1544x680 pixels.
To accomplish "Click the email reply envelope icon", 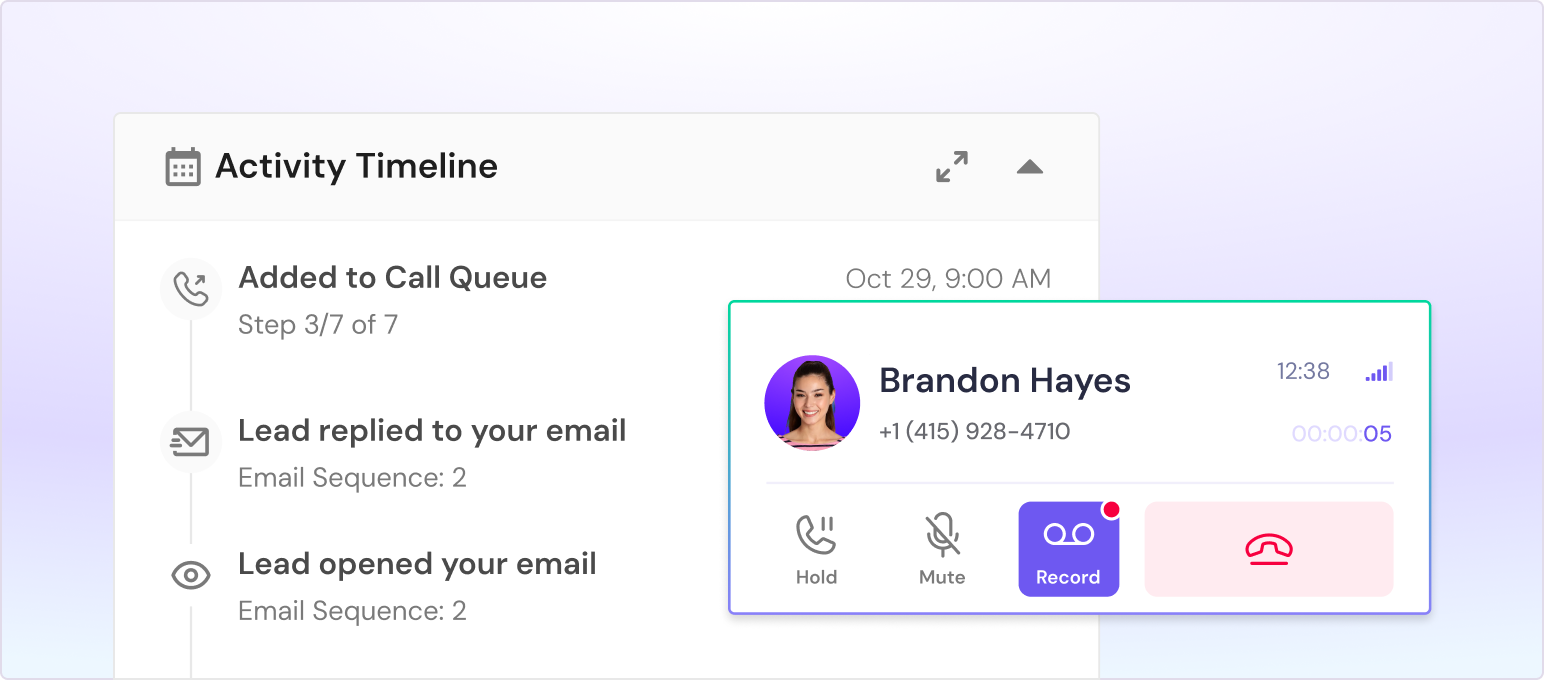I will click(x=191, y=441).
